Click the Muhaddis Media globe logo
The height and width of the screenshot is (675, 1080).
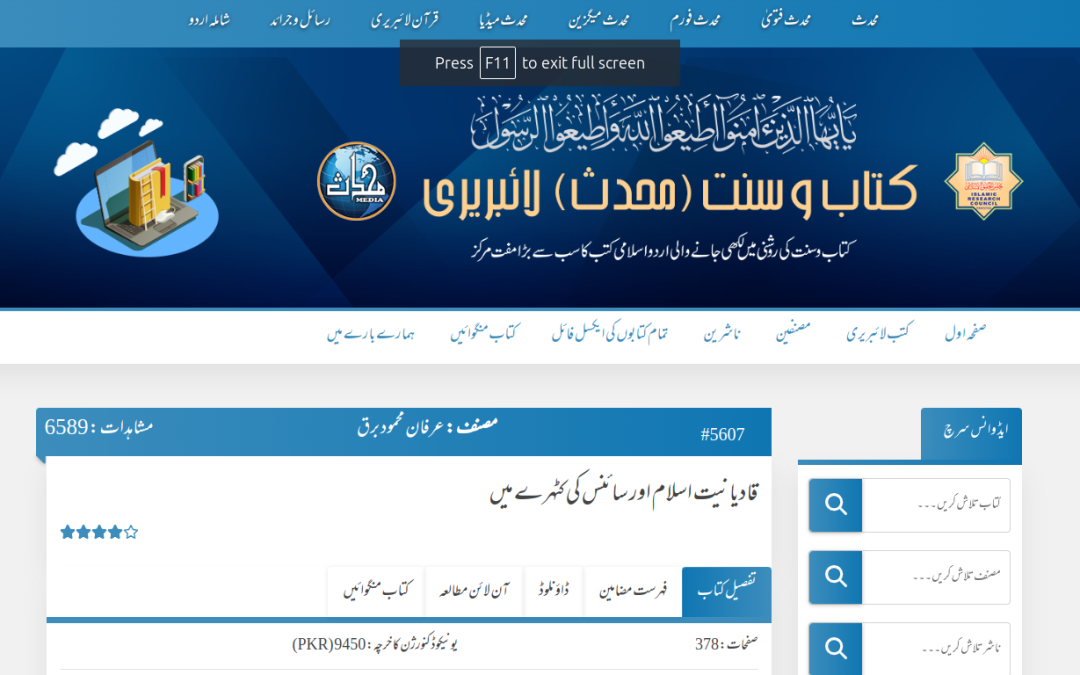coord(356,181)
